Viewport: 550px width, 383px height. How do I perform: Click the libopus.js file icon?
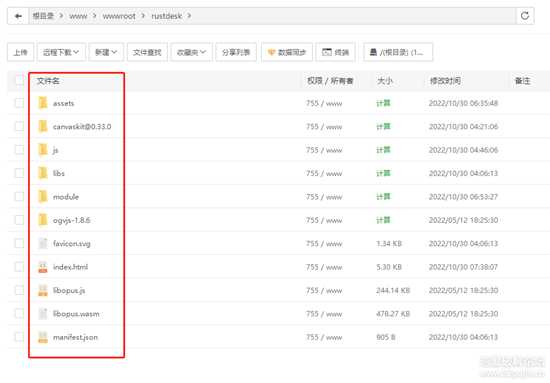tap(43, 290)
